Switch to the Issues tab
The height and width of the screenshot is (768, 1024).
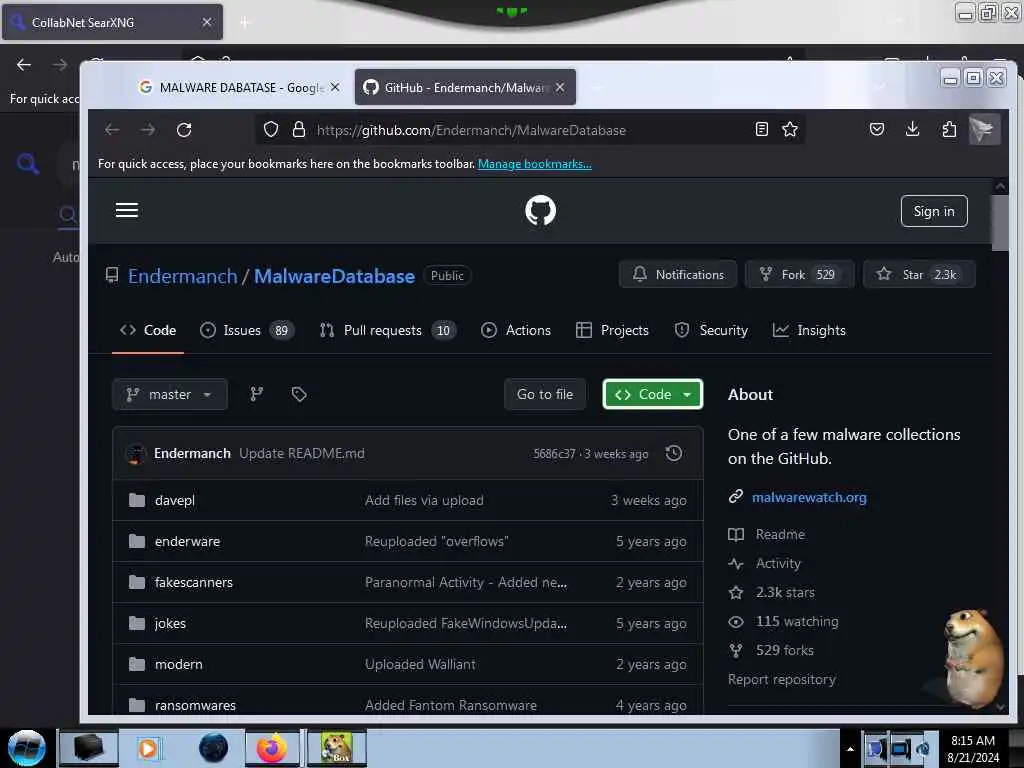pos(247,330)
